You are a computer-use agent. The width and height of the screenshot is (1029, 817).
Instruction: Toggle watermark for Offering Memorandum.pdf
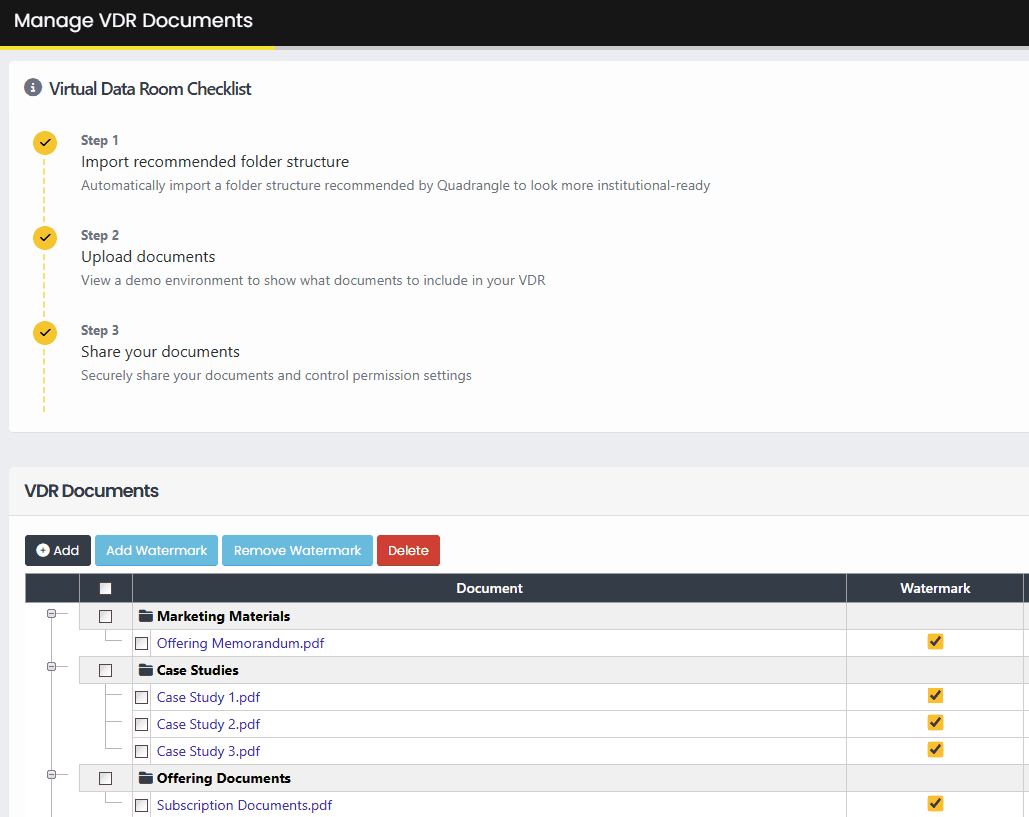point(935,642)
